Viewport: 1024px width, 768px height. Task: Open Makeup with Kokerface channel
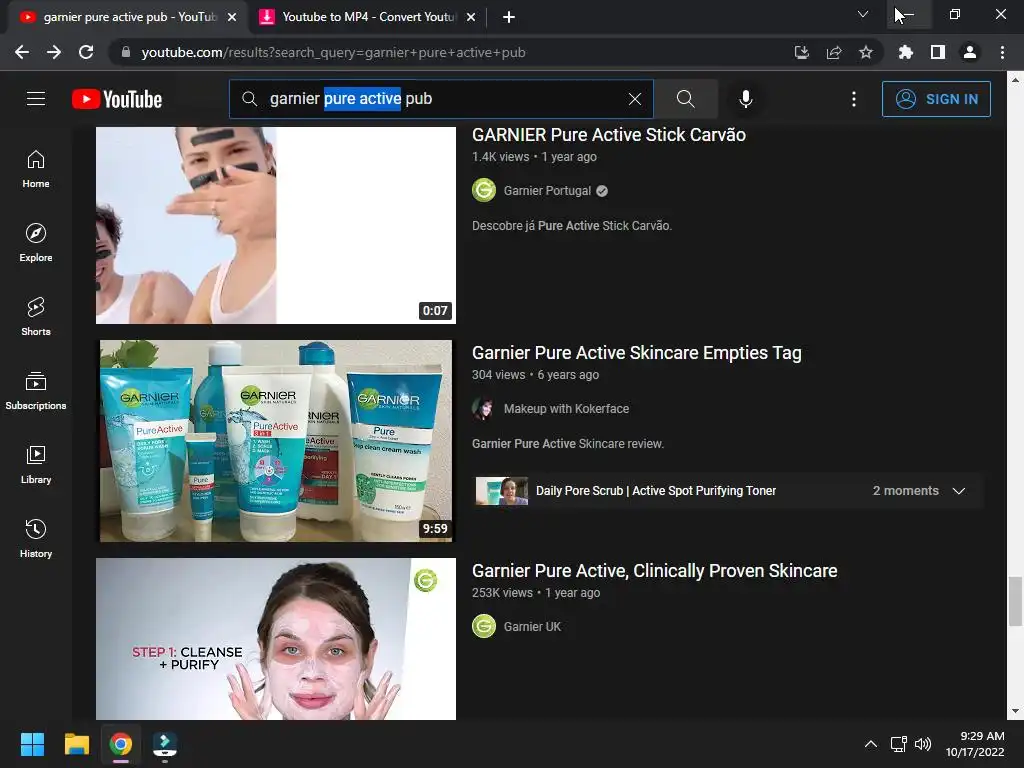[x=566, y=409]
